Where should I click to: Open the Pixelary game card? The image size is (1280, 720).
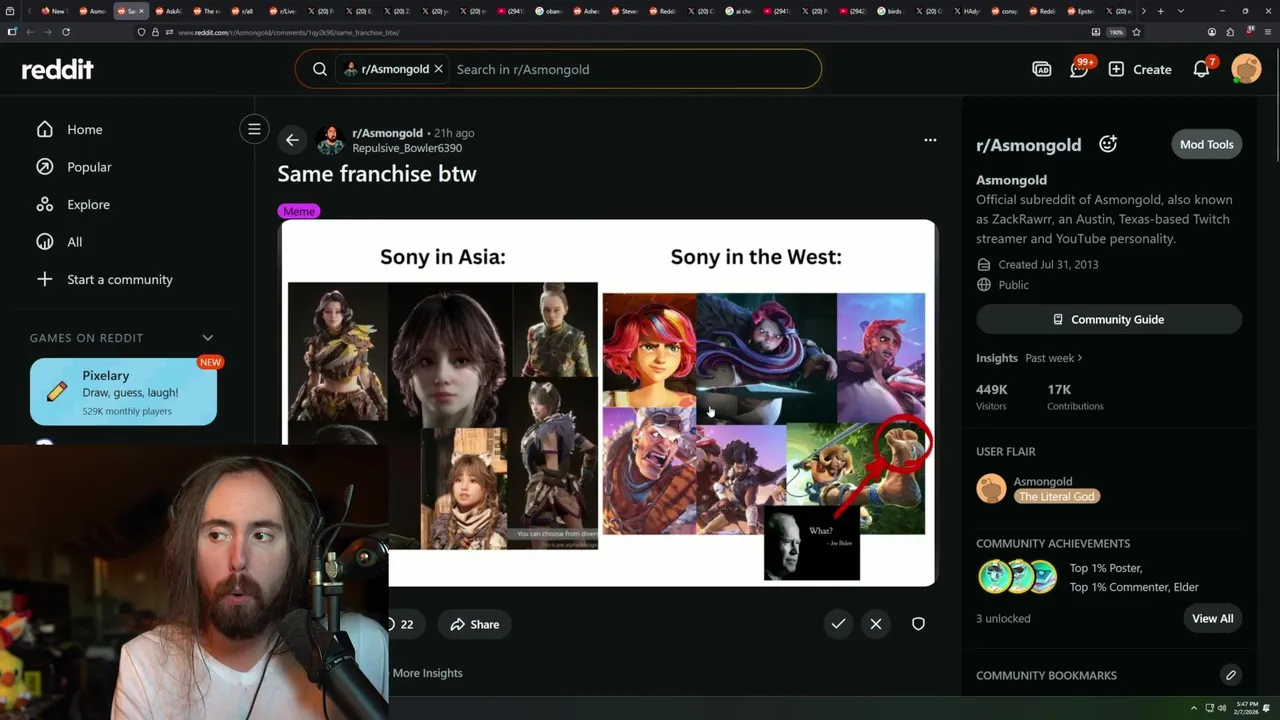coord(123,391)
